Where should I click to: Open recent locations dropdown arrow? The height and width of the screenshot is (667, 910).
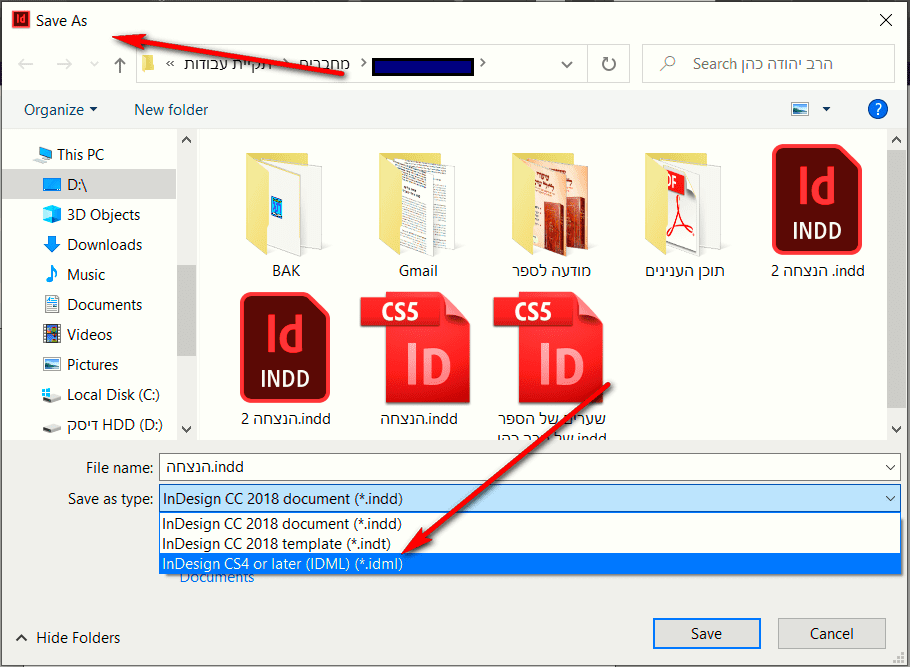[x=94, y=64]
